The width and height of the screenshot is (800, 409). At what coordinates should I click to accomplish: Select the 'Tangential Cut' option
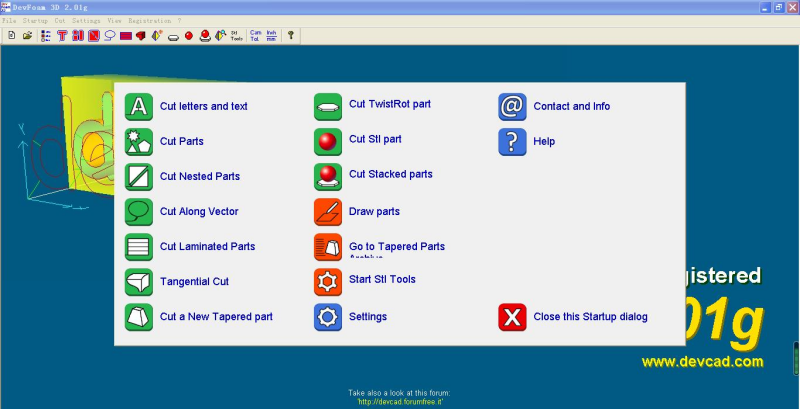tap(194, 282)
